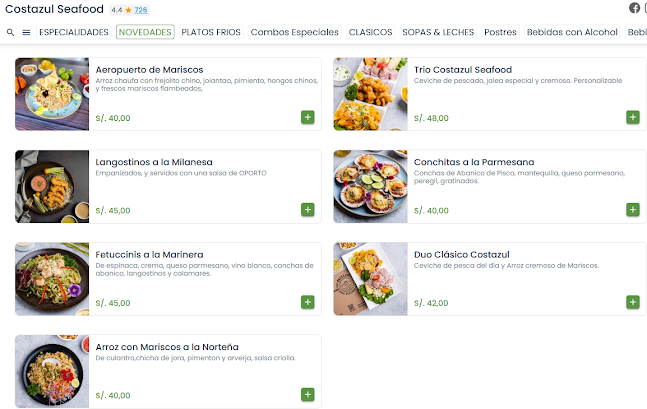
Task: Open the Bebidas con Alcohol tab
Action: coord(572,32)
